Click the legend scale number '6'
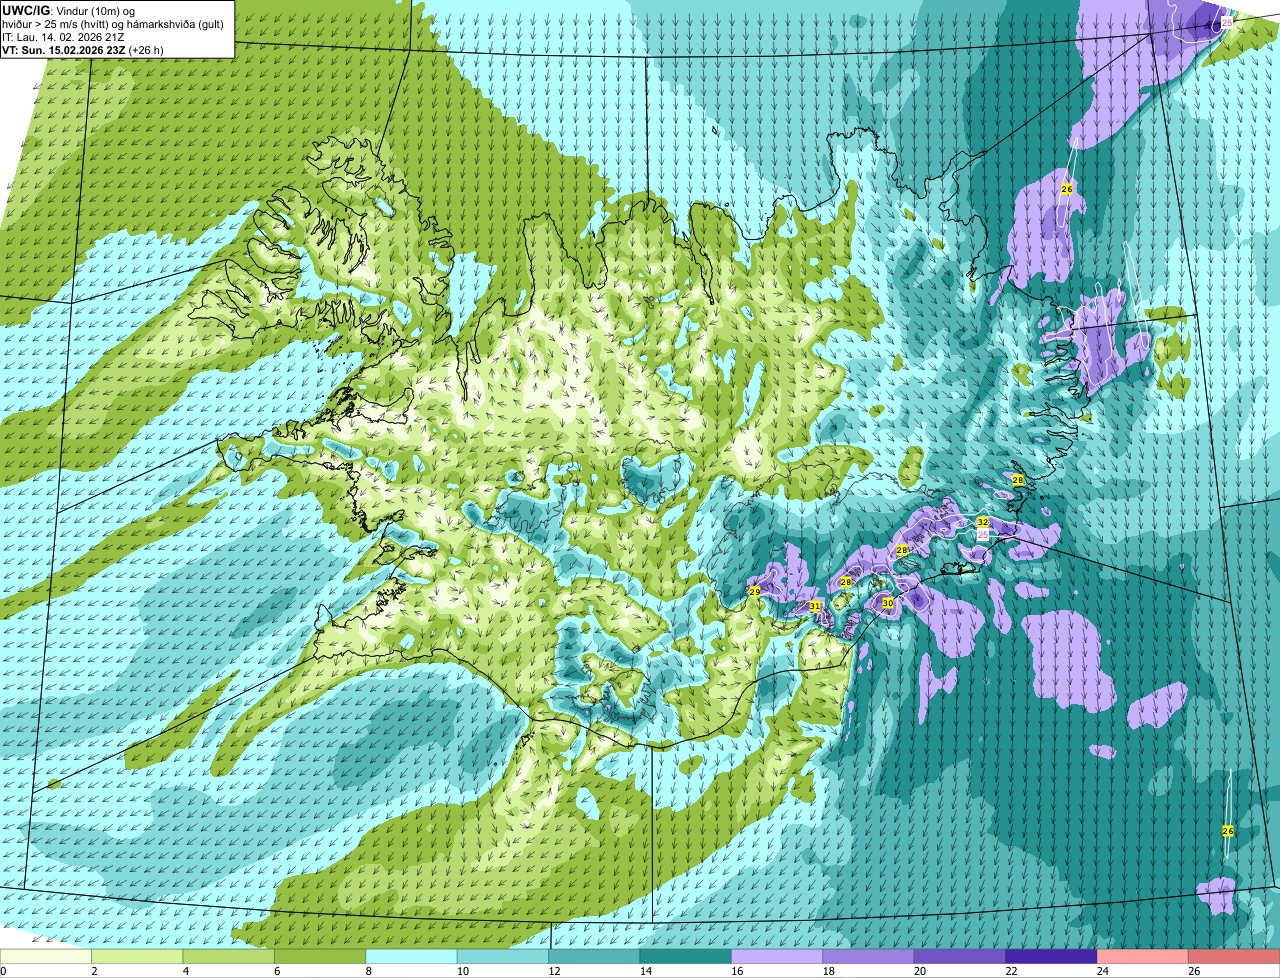The image size is (1280, 978). [x=277, y=971]
